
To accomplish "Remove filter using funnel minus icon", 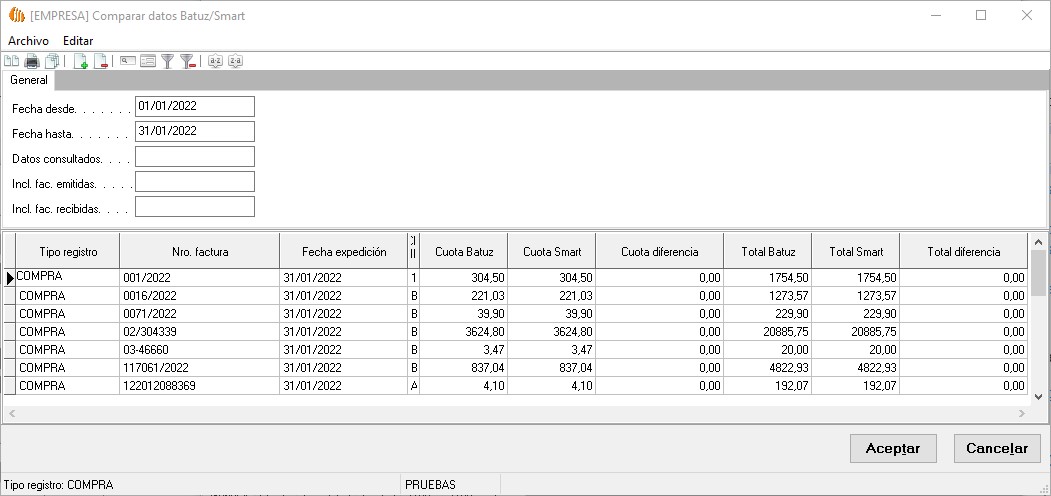I will (187, 62).
